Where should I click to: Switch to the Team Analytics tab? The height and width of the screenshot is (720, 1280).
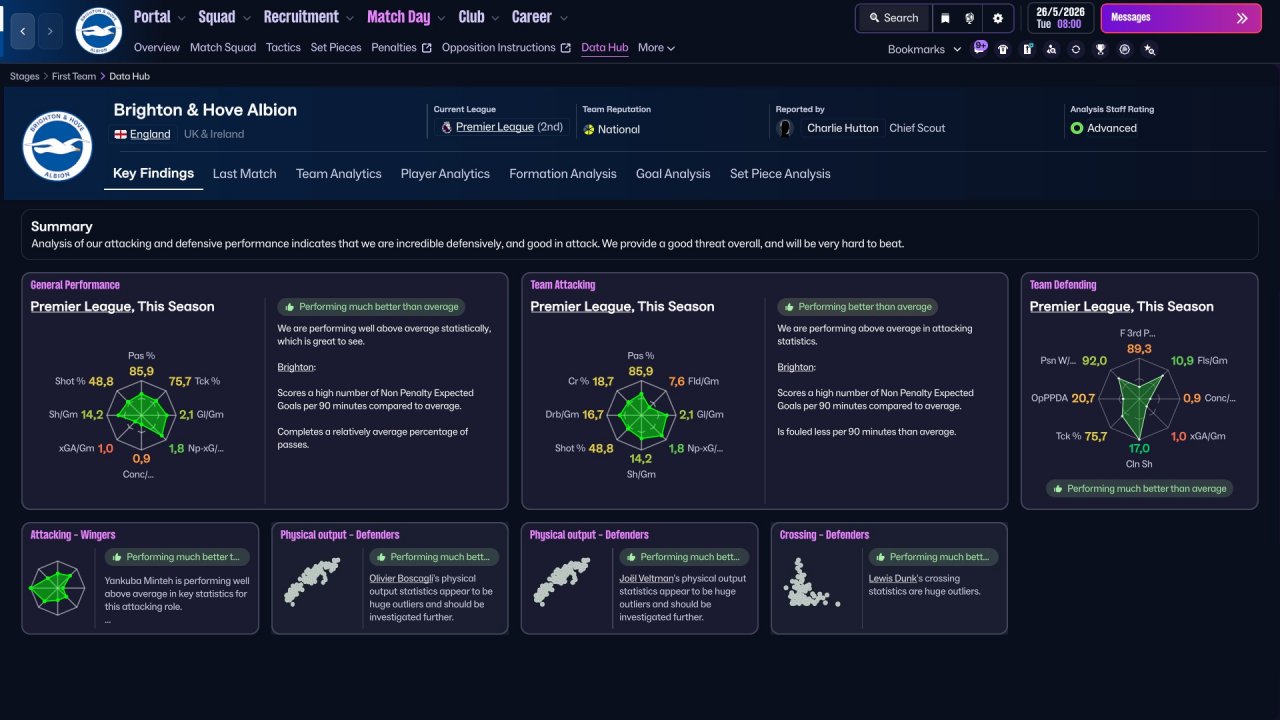pos(339,174)
